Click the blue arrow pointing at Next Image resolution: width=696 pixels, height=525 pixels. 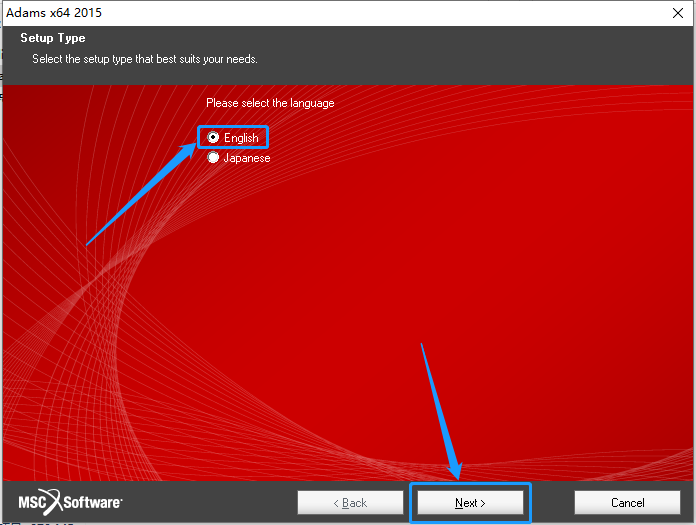point(441,411)
